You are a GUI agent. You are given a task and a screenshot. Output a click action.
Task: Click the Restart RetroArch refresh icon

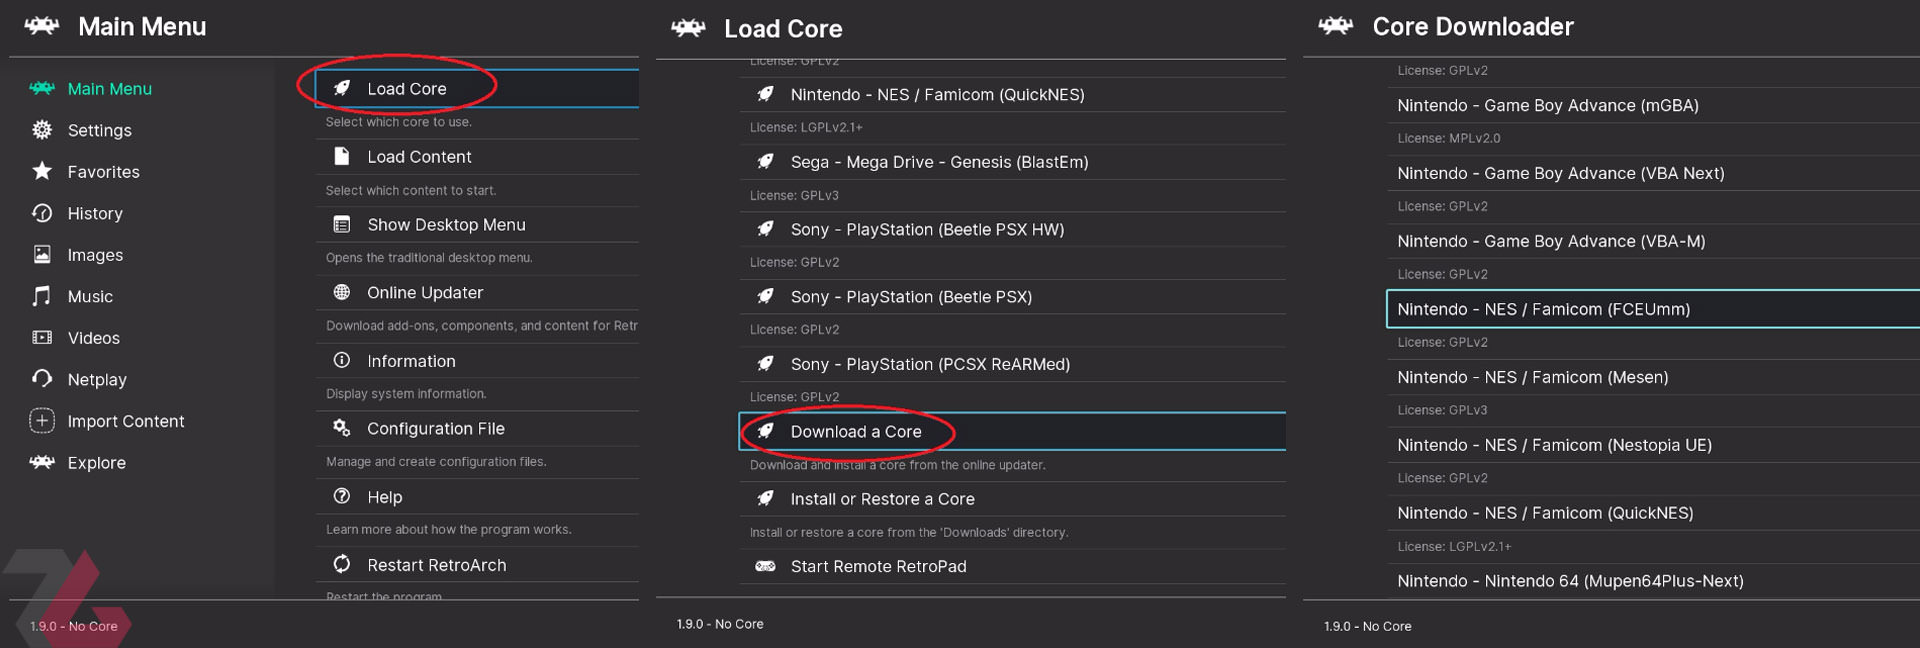pos(342,564)
